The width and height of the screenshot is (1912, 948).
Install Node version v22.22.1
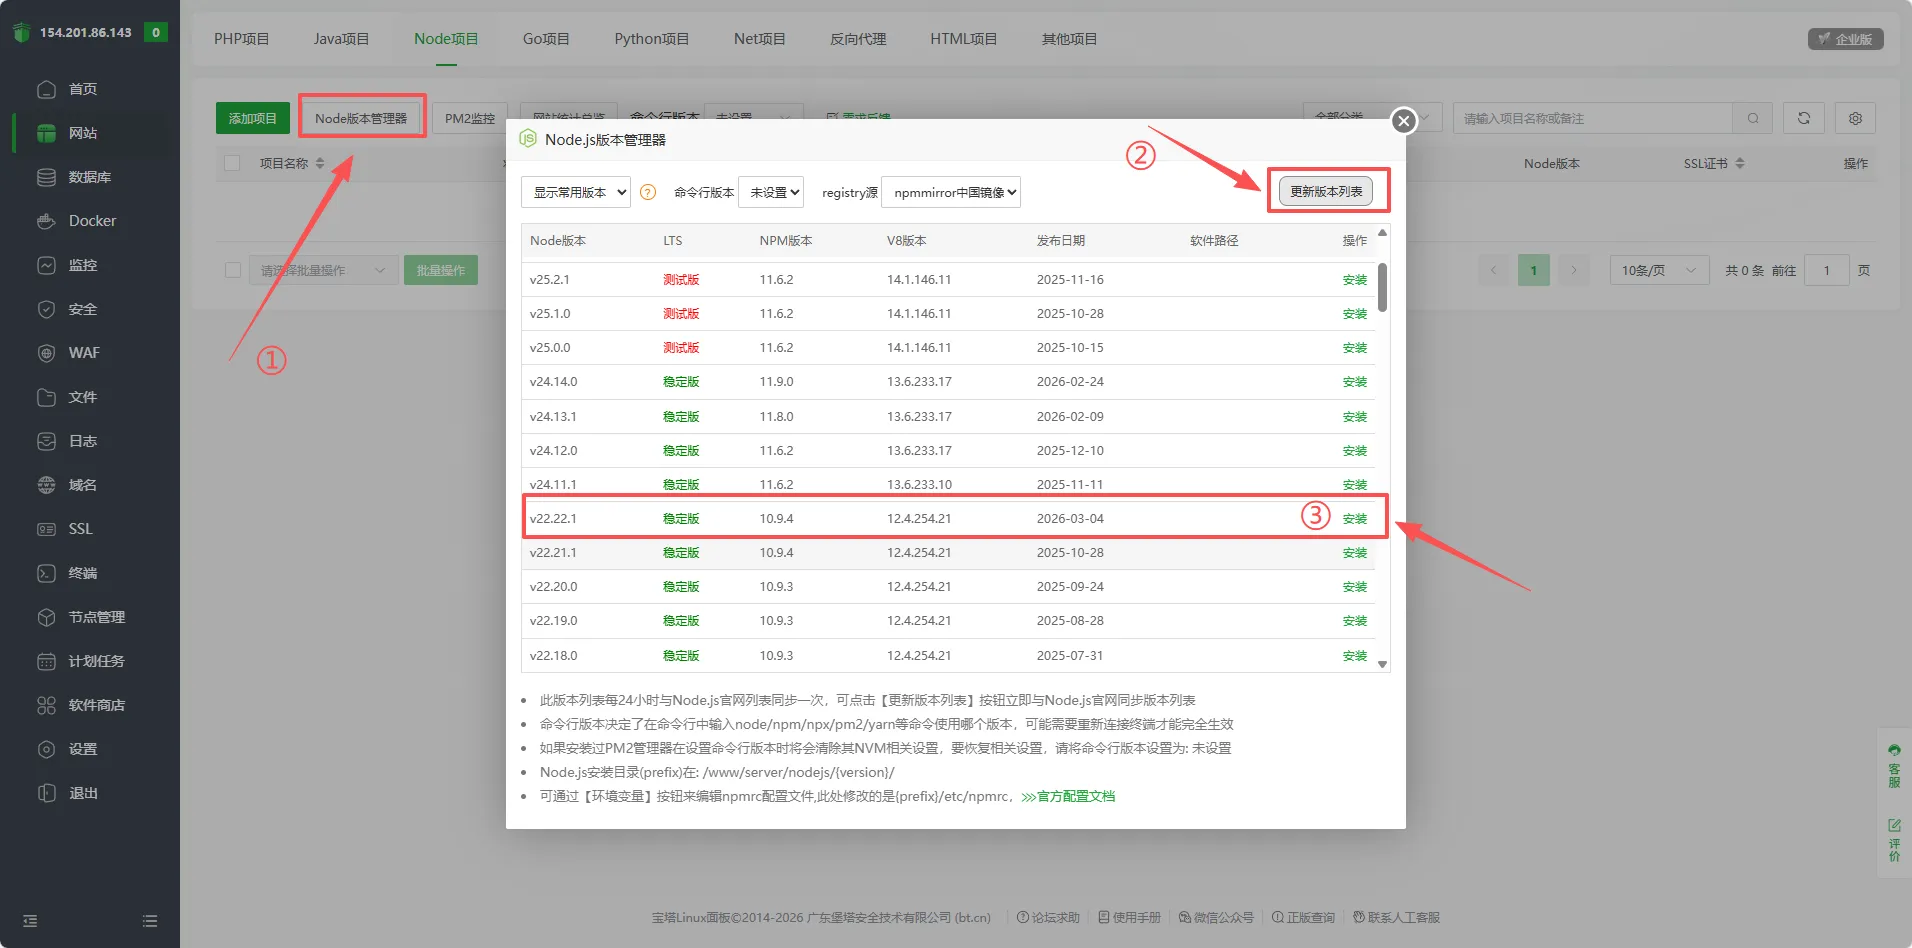[x=1354, y=519]
